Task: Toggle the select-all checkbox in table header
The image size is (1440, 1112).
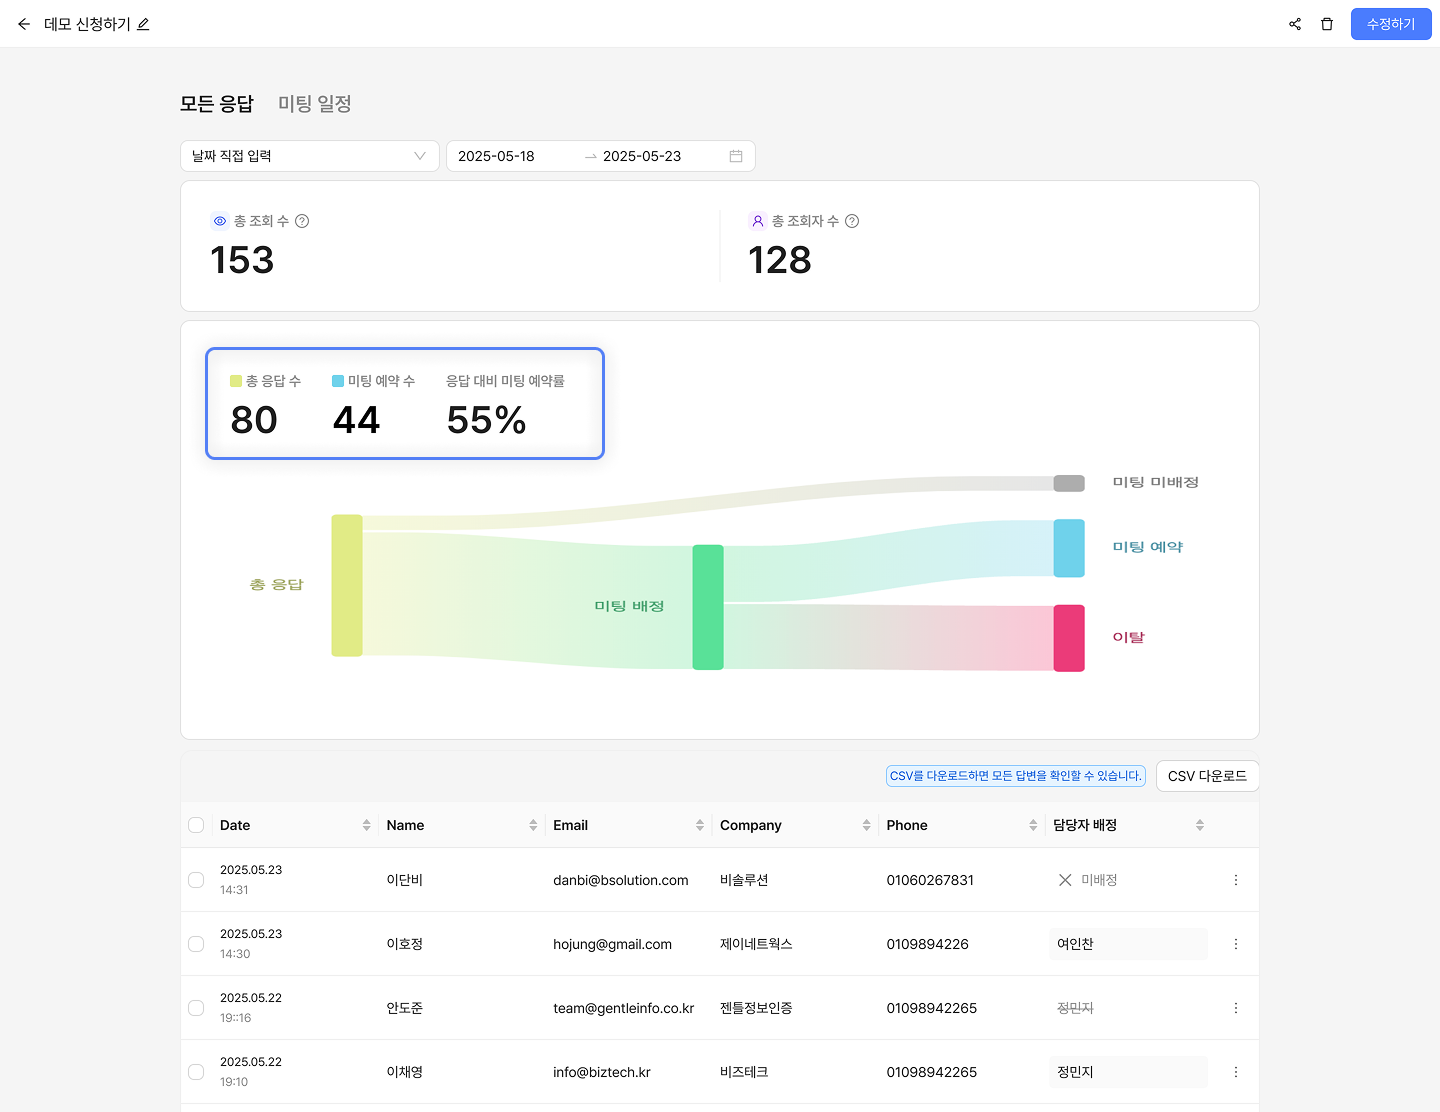Action: coord(196,825)
